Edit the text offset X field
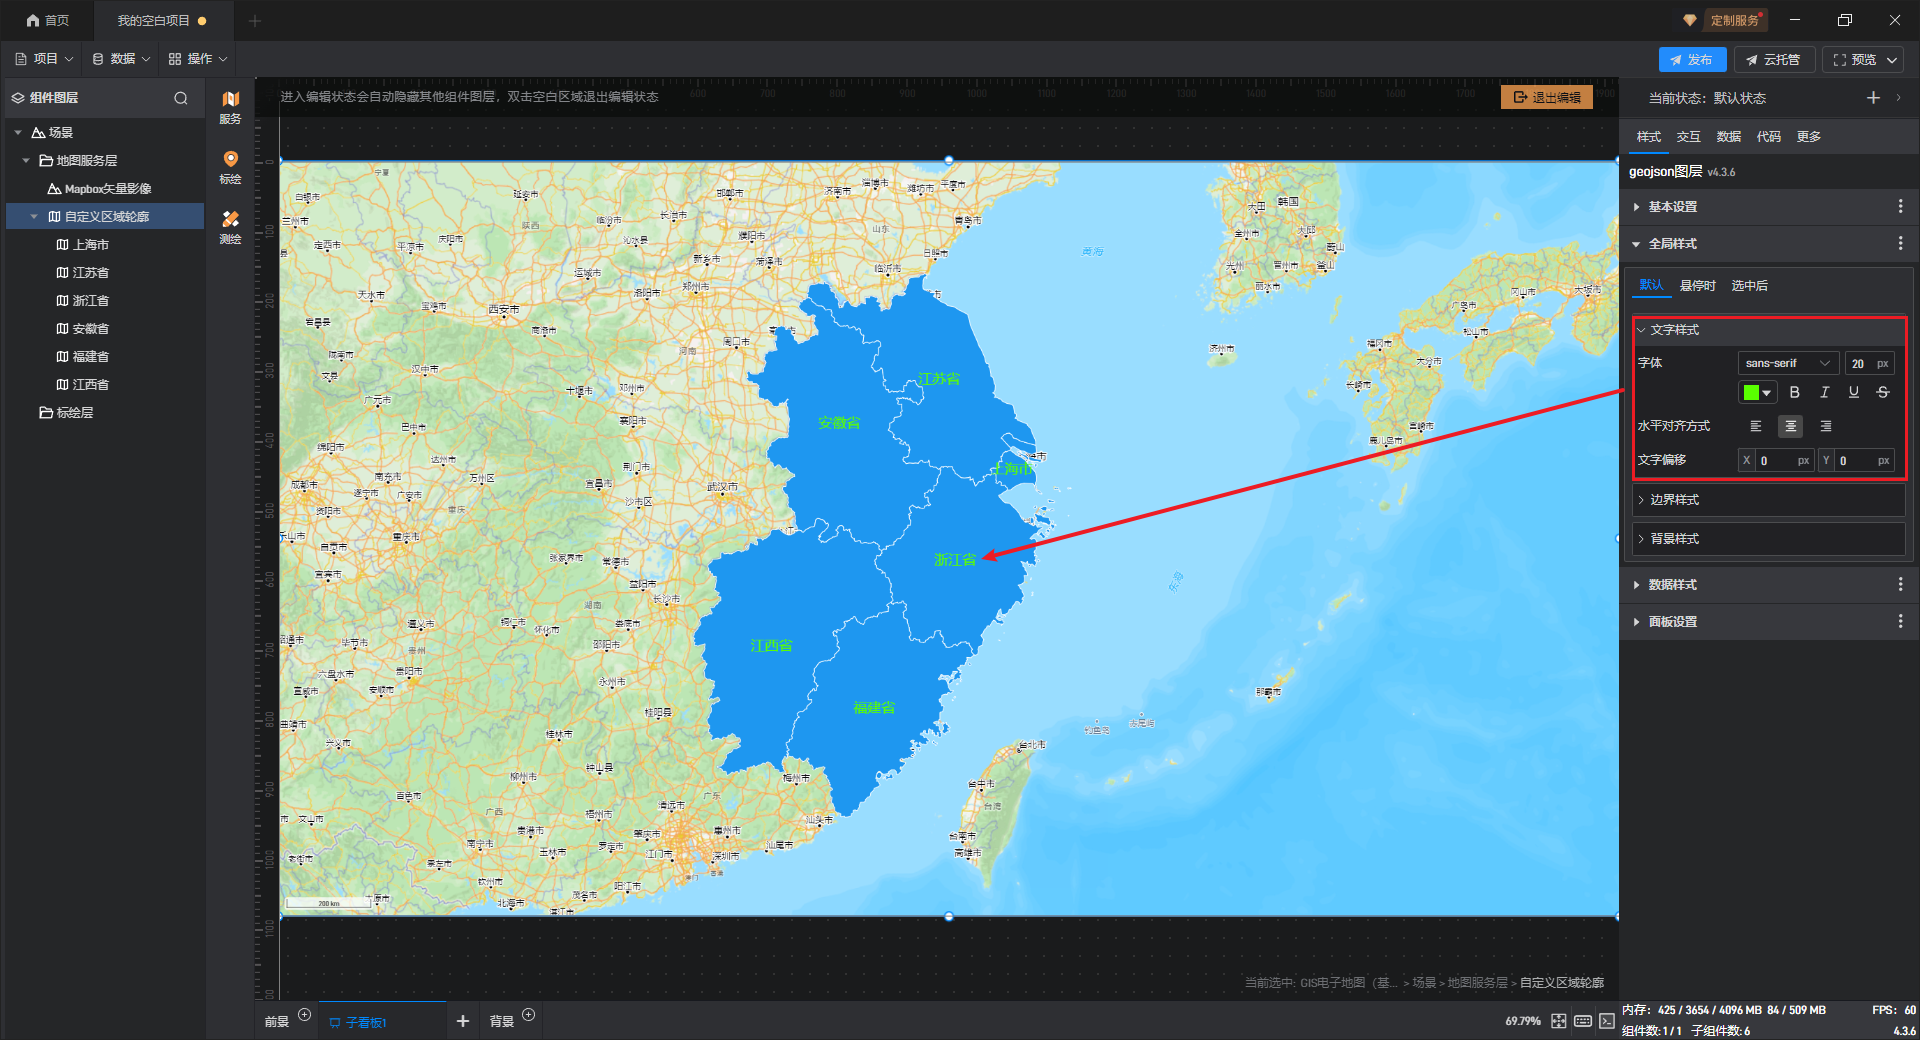Screen dimensions: 1920x1040 coord(1777,460)
